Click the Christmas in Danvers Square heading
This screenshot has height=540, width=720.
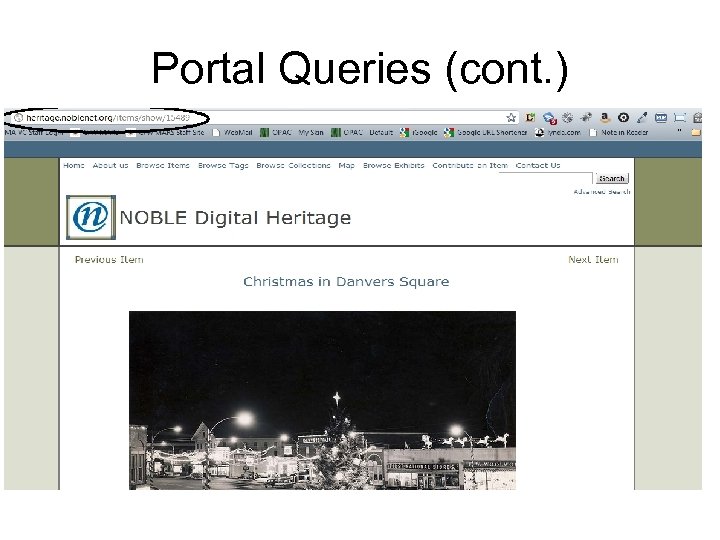click(x=346, y=281)
